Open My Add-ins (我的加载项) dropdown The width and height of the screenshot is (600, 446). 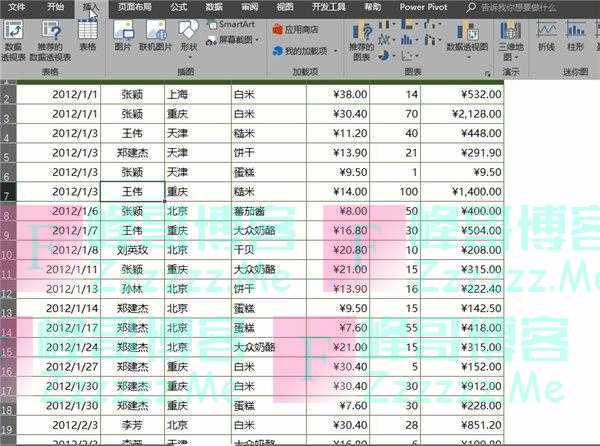coord(306,50)
